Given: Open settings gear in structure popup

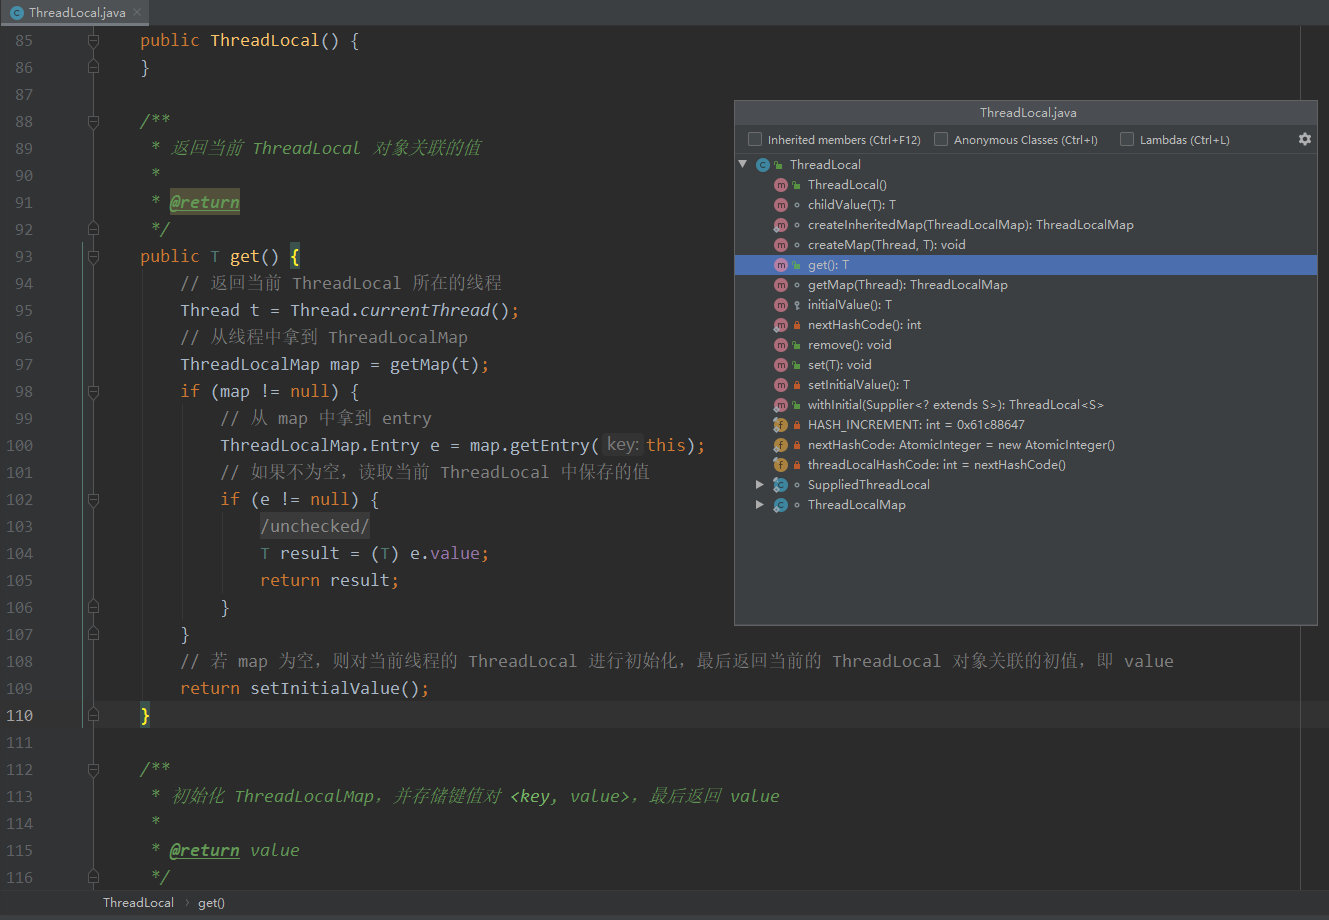Looking at the screenshot, I should [1304, 139].
